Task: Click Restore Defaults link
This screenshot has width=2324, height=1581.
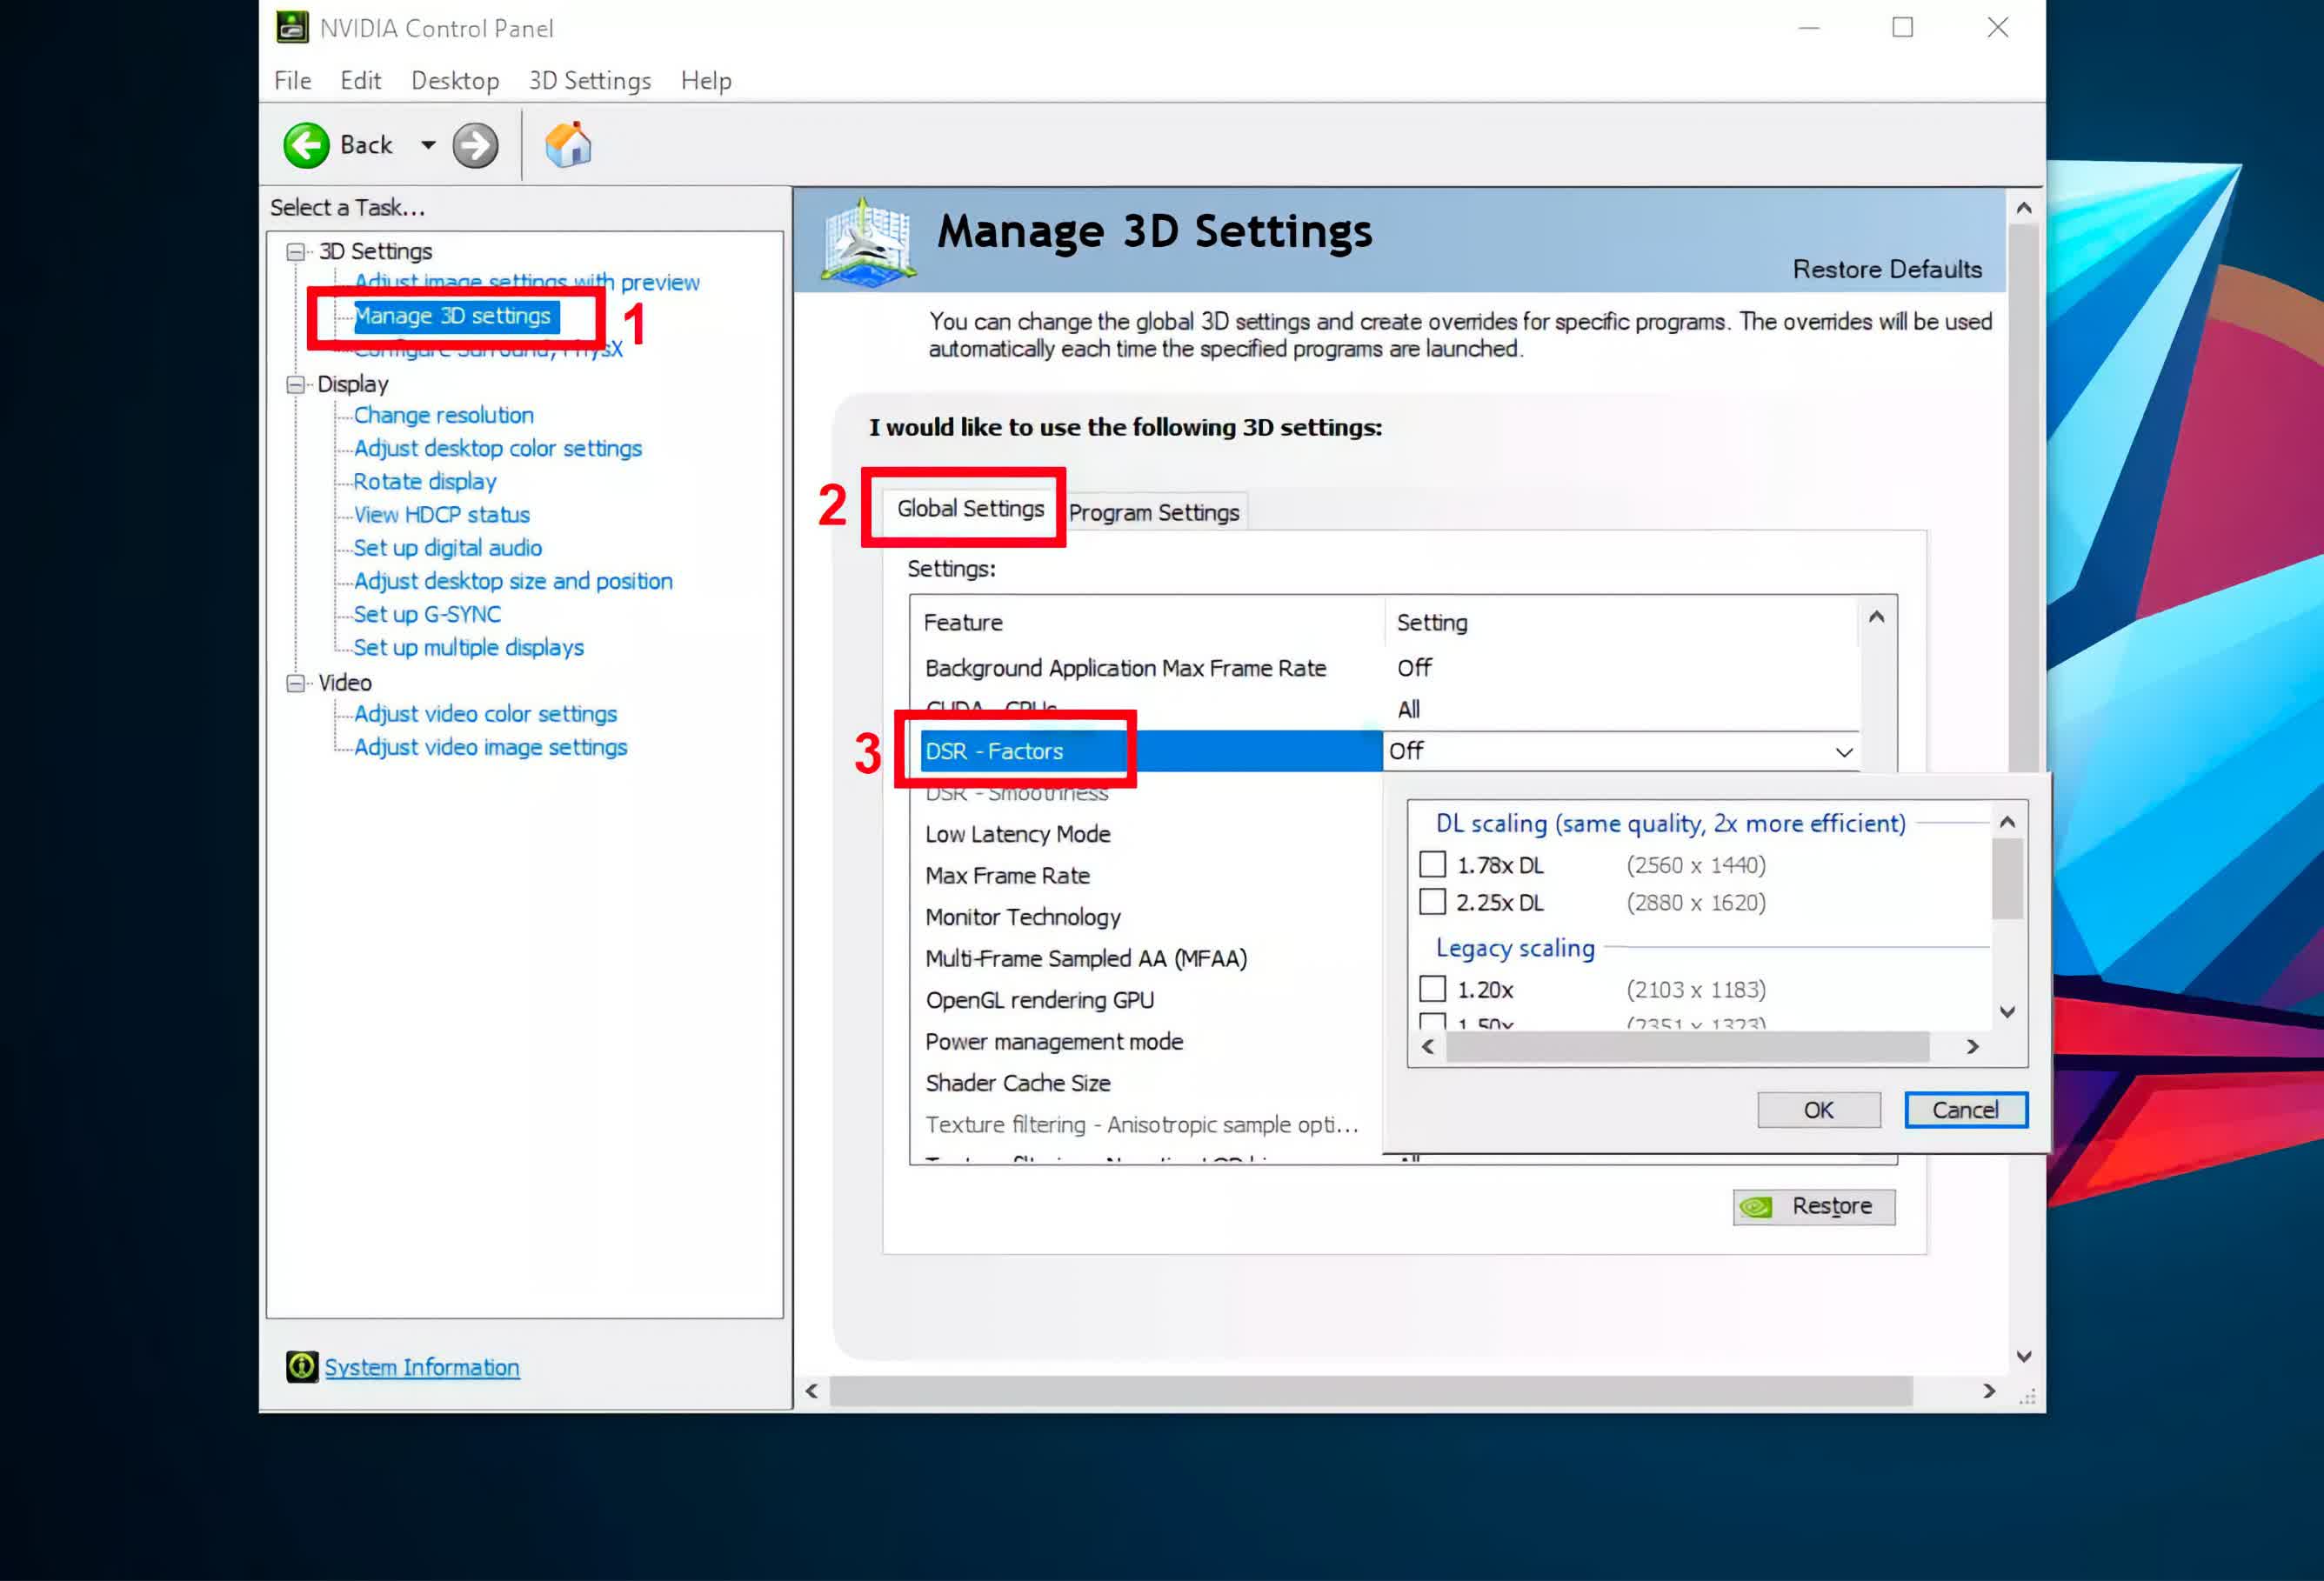Action: [1886, 269]
